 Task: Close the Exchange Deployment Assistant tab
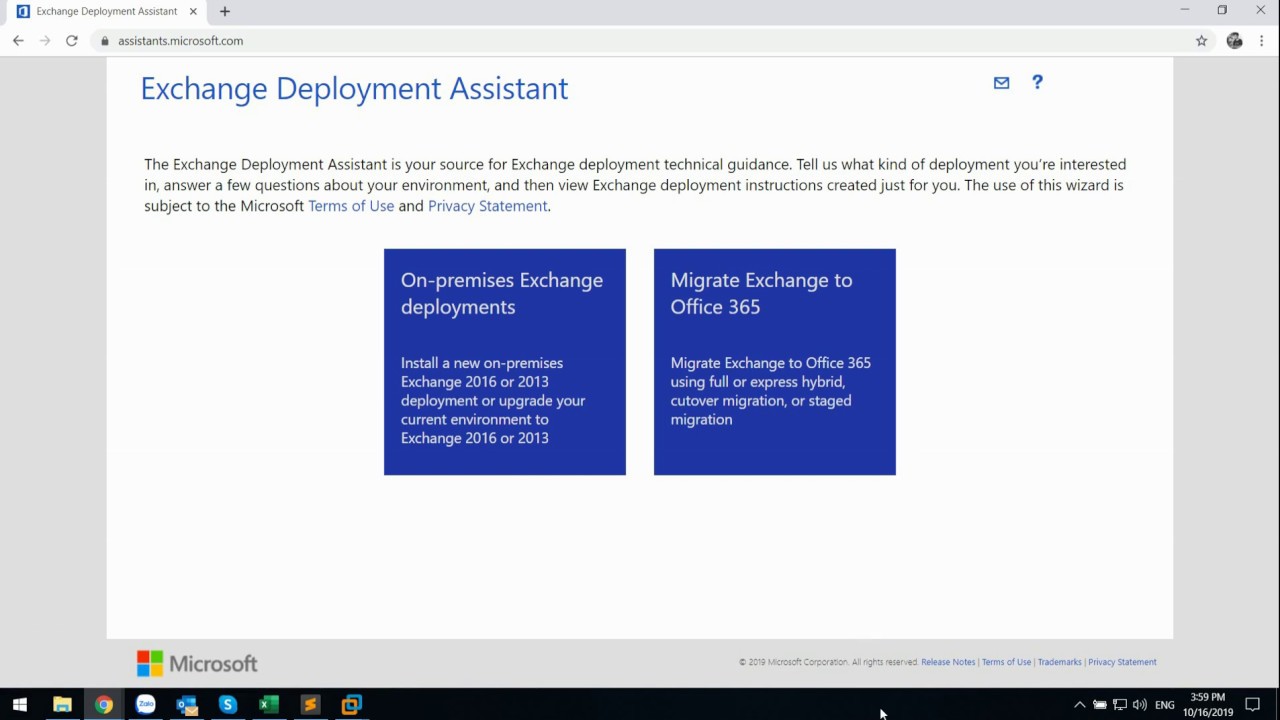point(193,11)
